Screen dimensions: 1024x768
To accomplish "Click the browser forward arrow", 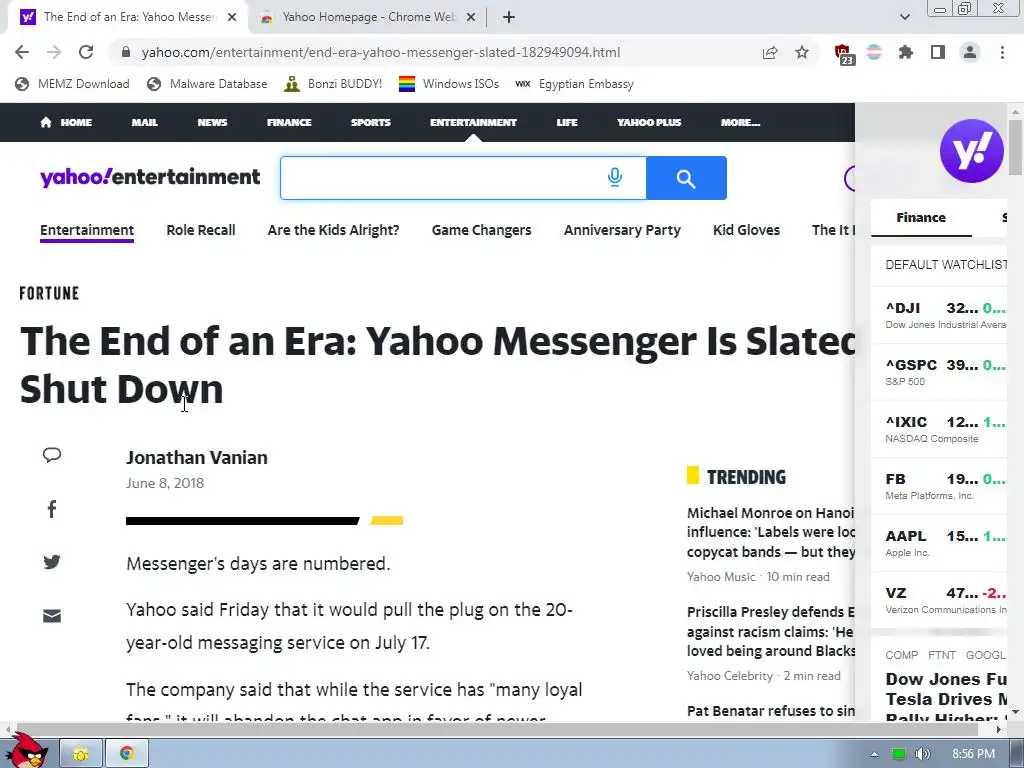I will (x=54, y=52).
